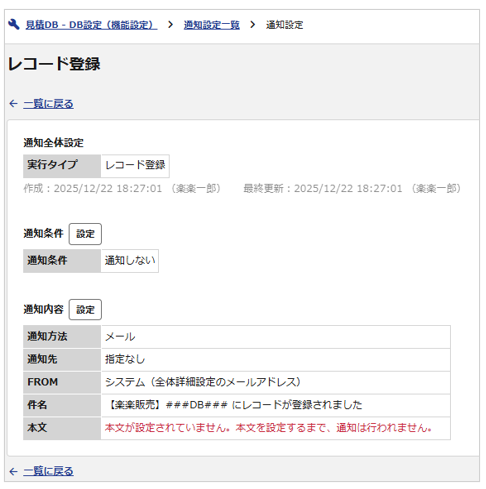The image size is (486, 489).
Task: Open the 設定 button next to 通知条件
Action: pyautogui.click(x=85, y=234)
